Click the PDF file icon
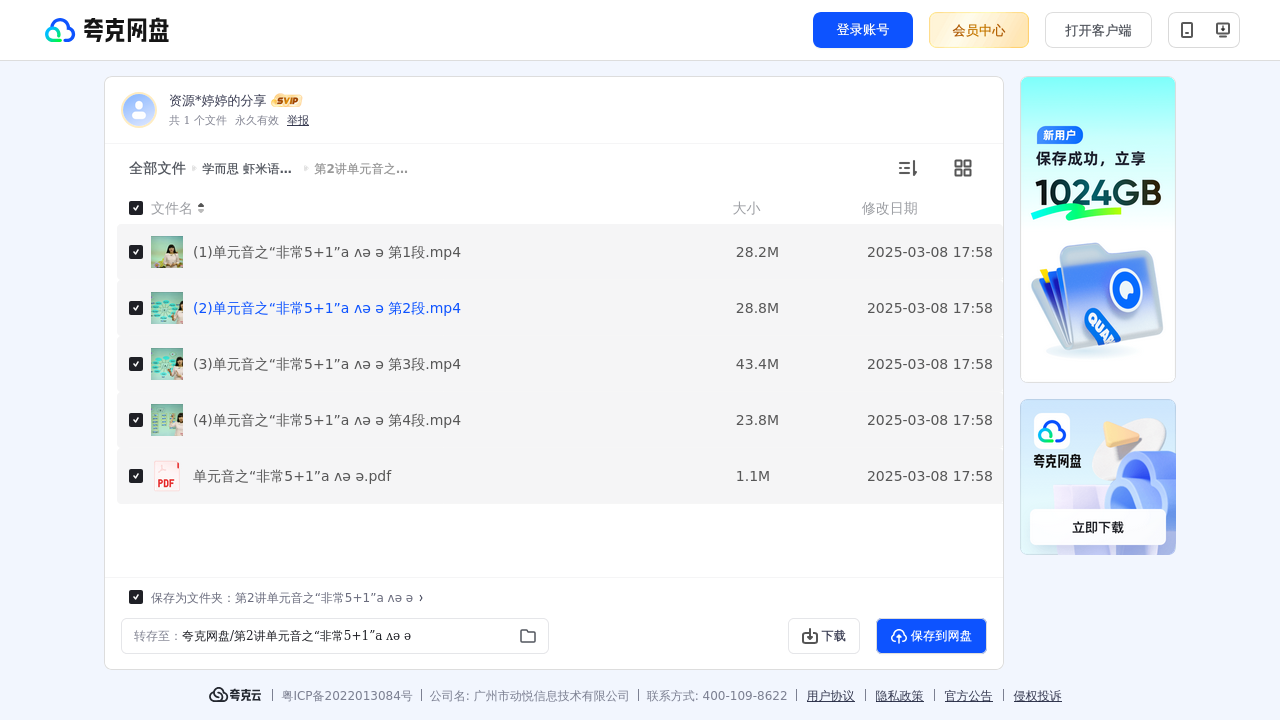 click(x=167, y=476)
